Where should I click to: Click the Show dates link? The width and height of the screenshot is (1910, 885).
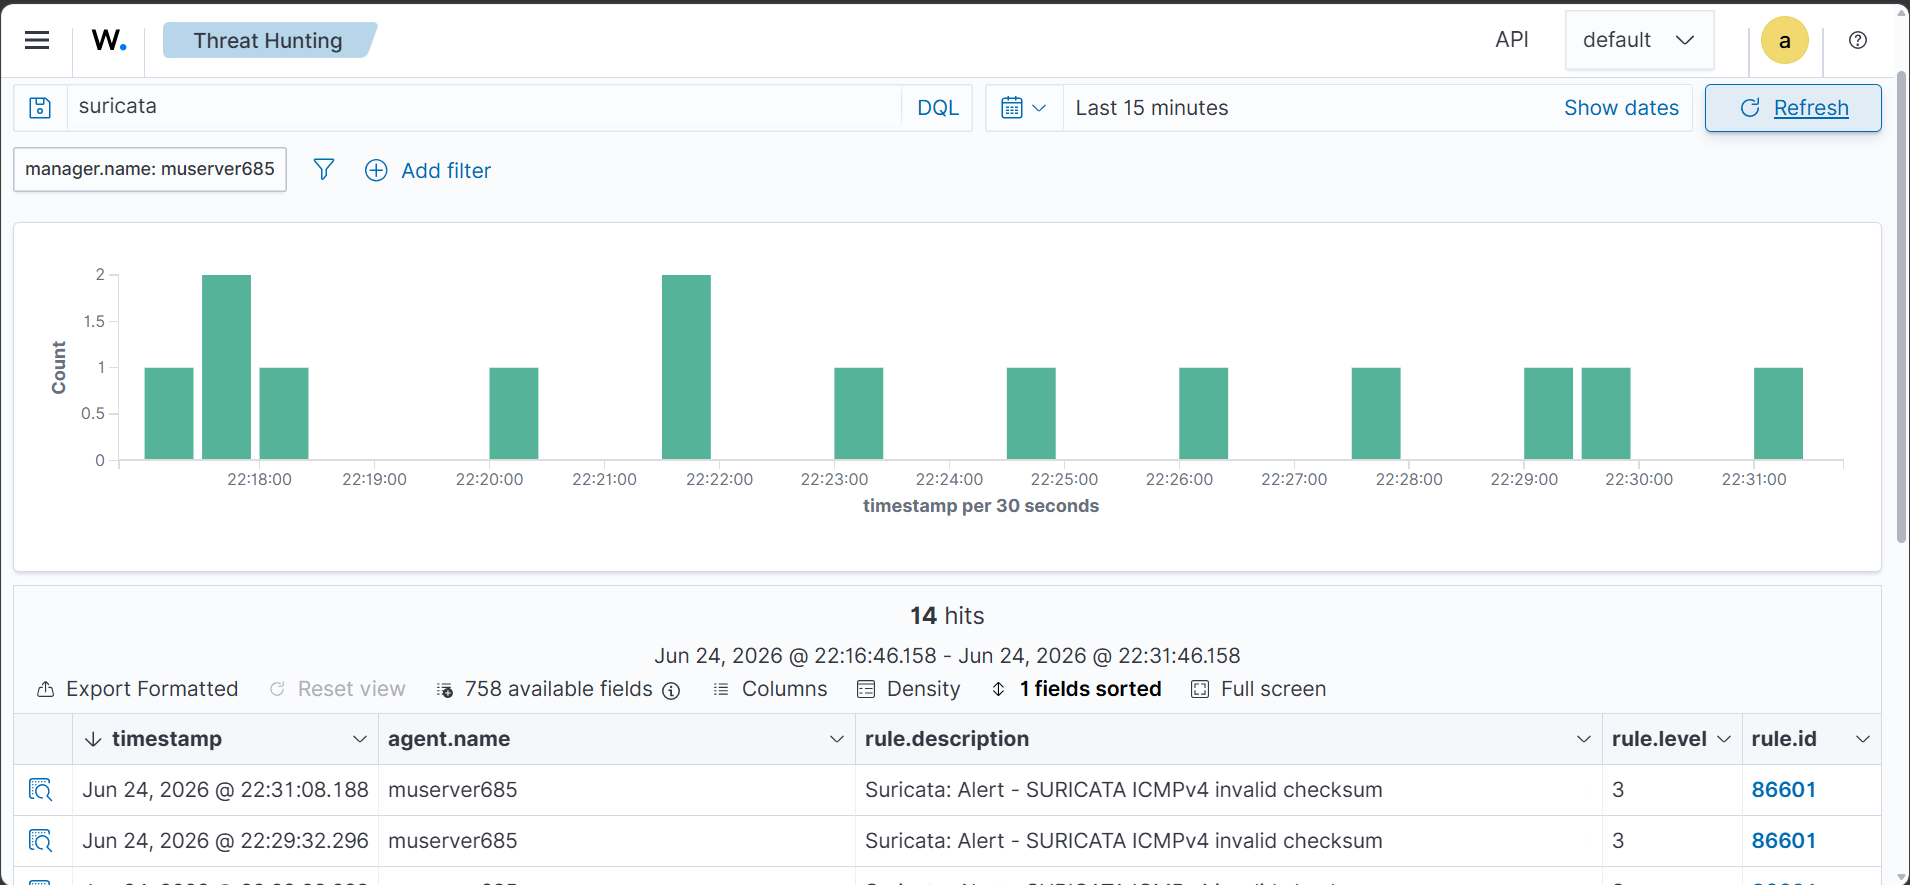1621,108
